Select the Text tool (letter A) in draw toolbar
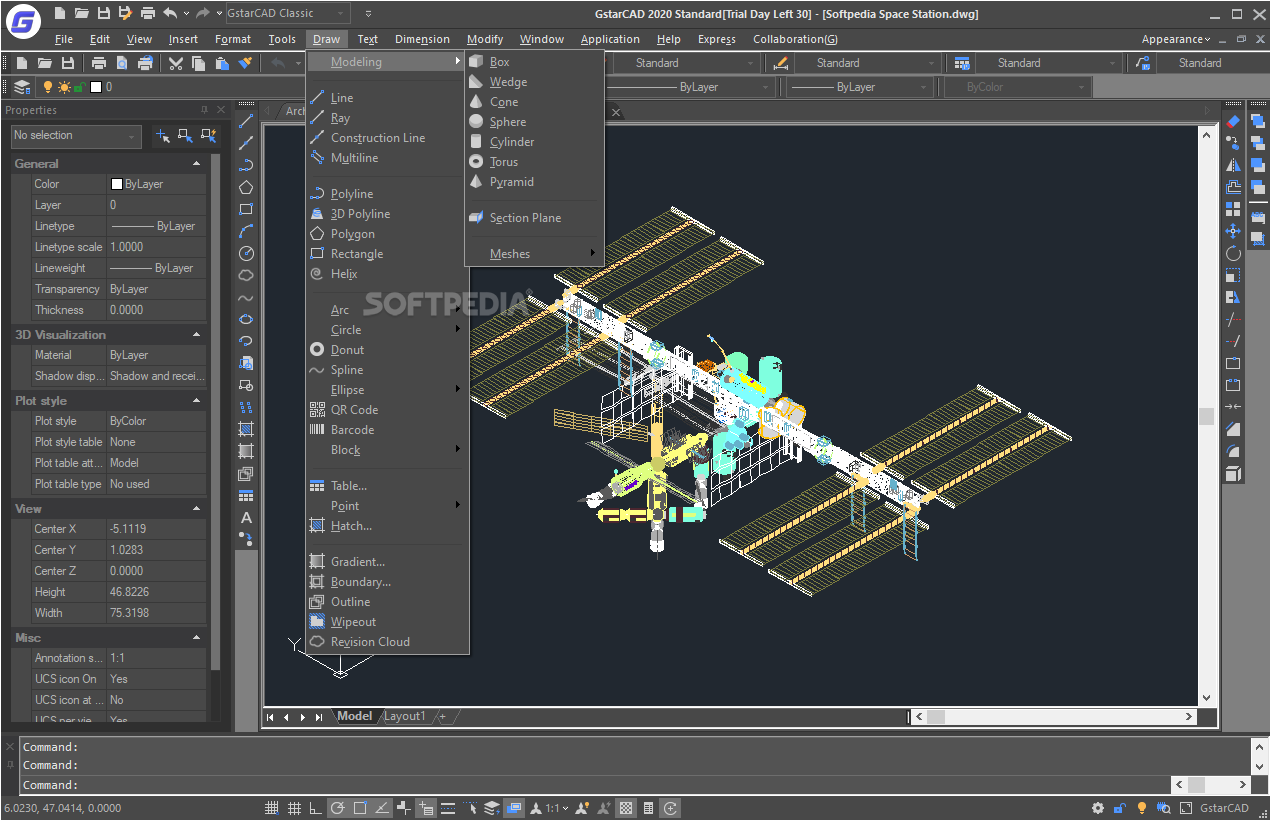The width and height of the screenshot is (1271, 821). (246, 517)
